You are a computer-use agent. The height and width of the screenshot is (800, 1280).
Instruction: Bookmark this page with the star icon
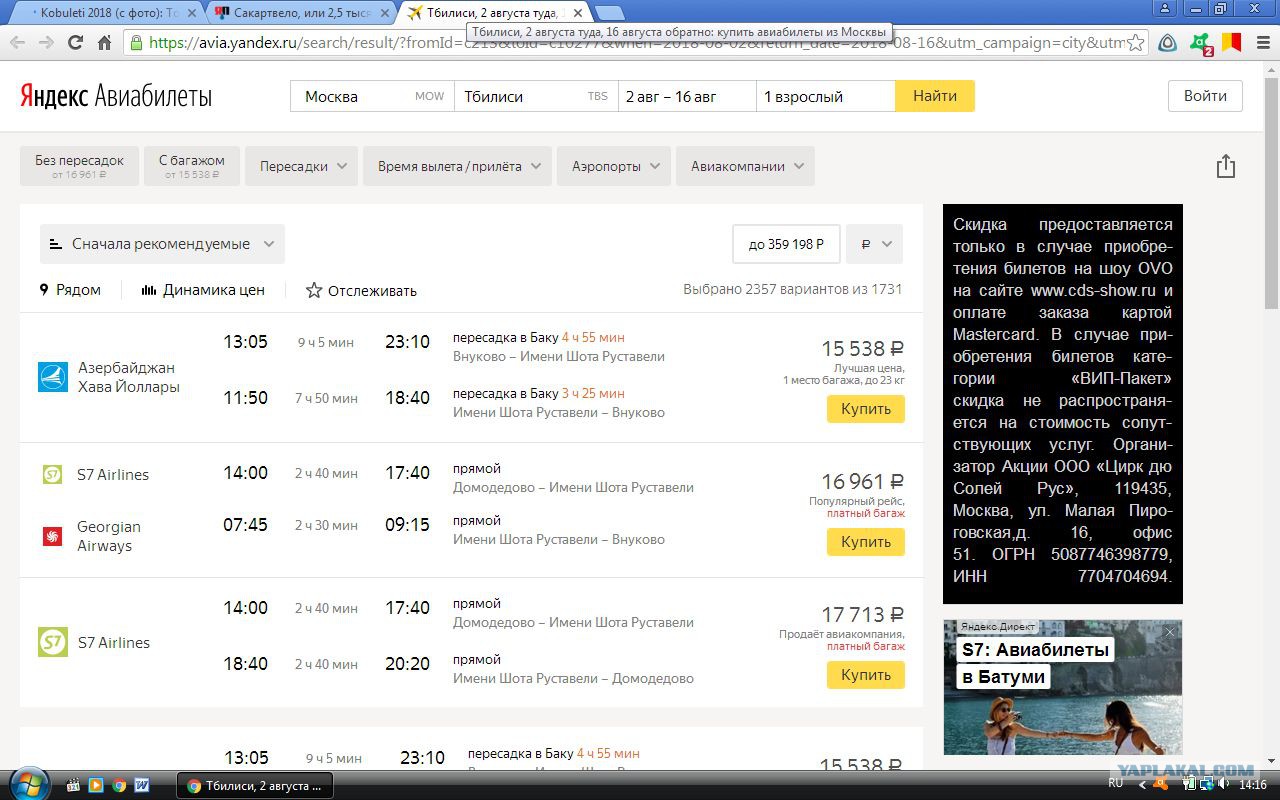click(x=1135, y=42)
